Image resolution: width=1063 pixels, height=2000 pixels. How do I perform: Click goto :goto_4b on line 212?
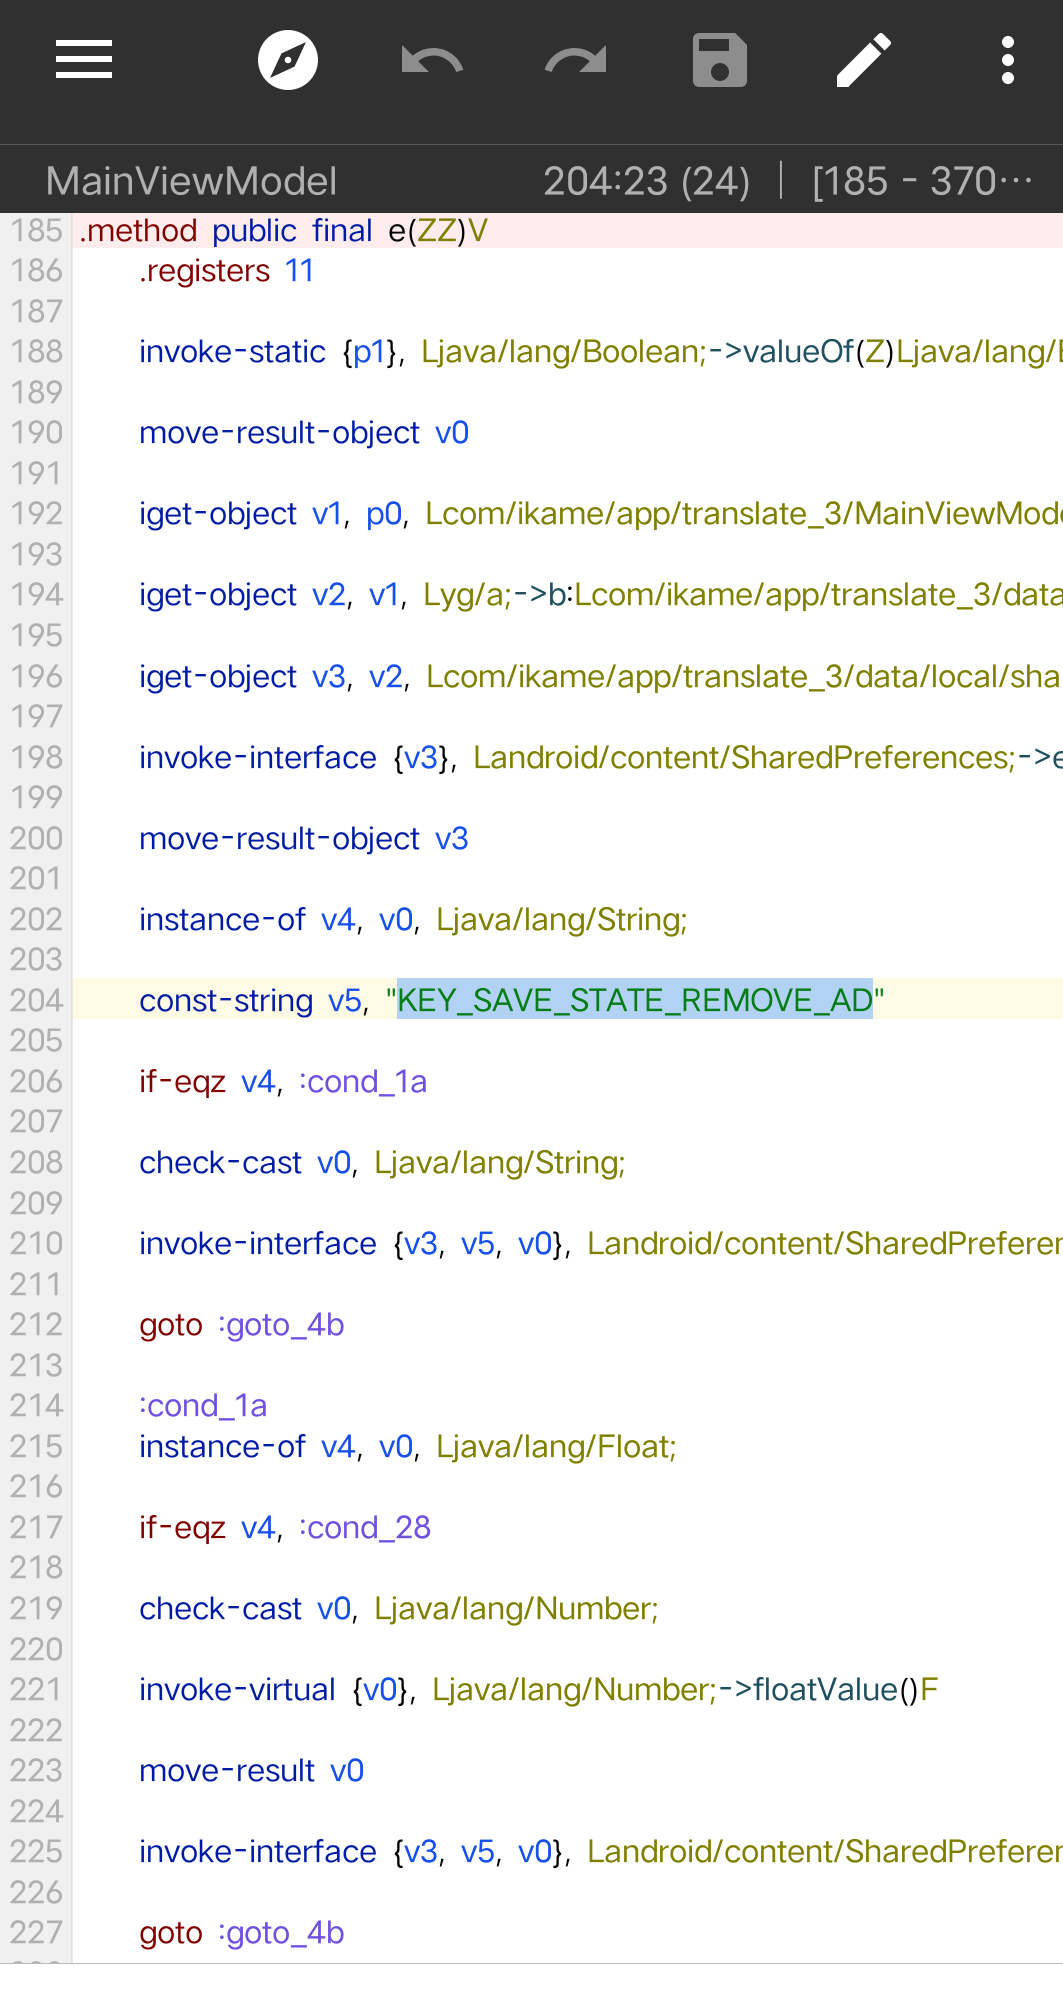click(x=242, y=1325)
